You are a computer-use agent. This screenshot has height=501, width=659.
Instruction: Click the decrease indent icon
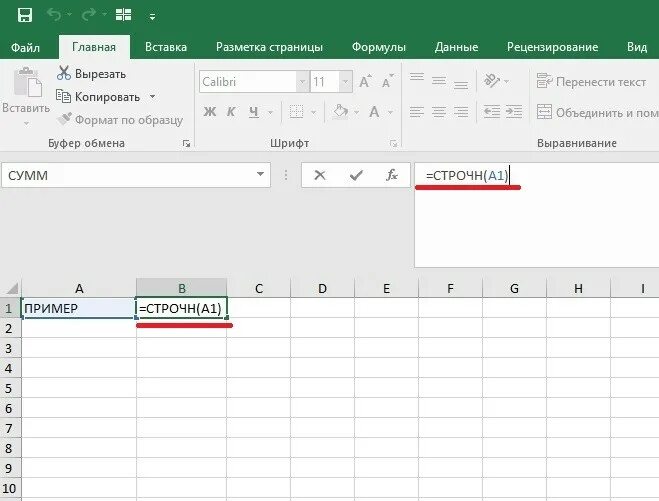pyautogui.click(x=492, y=112)
